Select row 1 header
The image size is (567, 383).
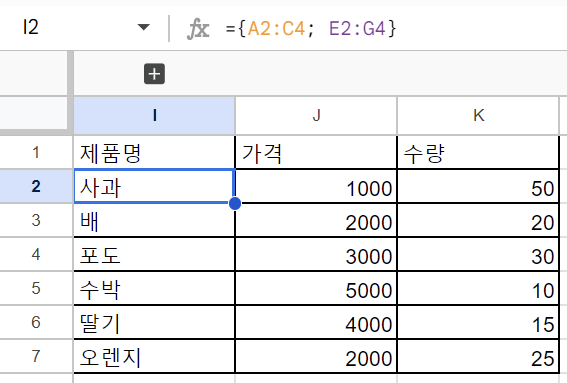(36, 153)
